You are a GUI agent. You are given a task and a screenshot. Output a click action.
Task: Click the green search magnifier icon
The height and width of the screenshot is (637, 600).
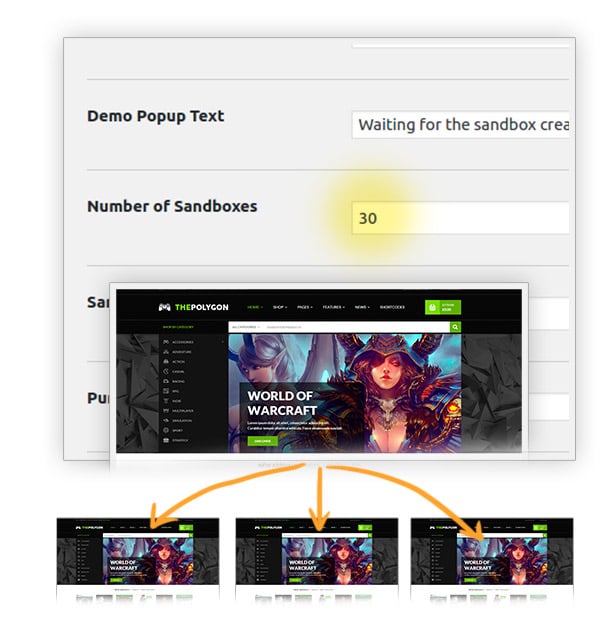(455, 327)
